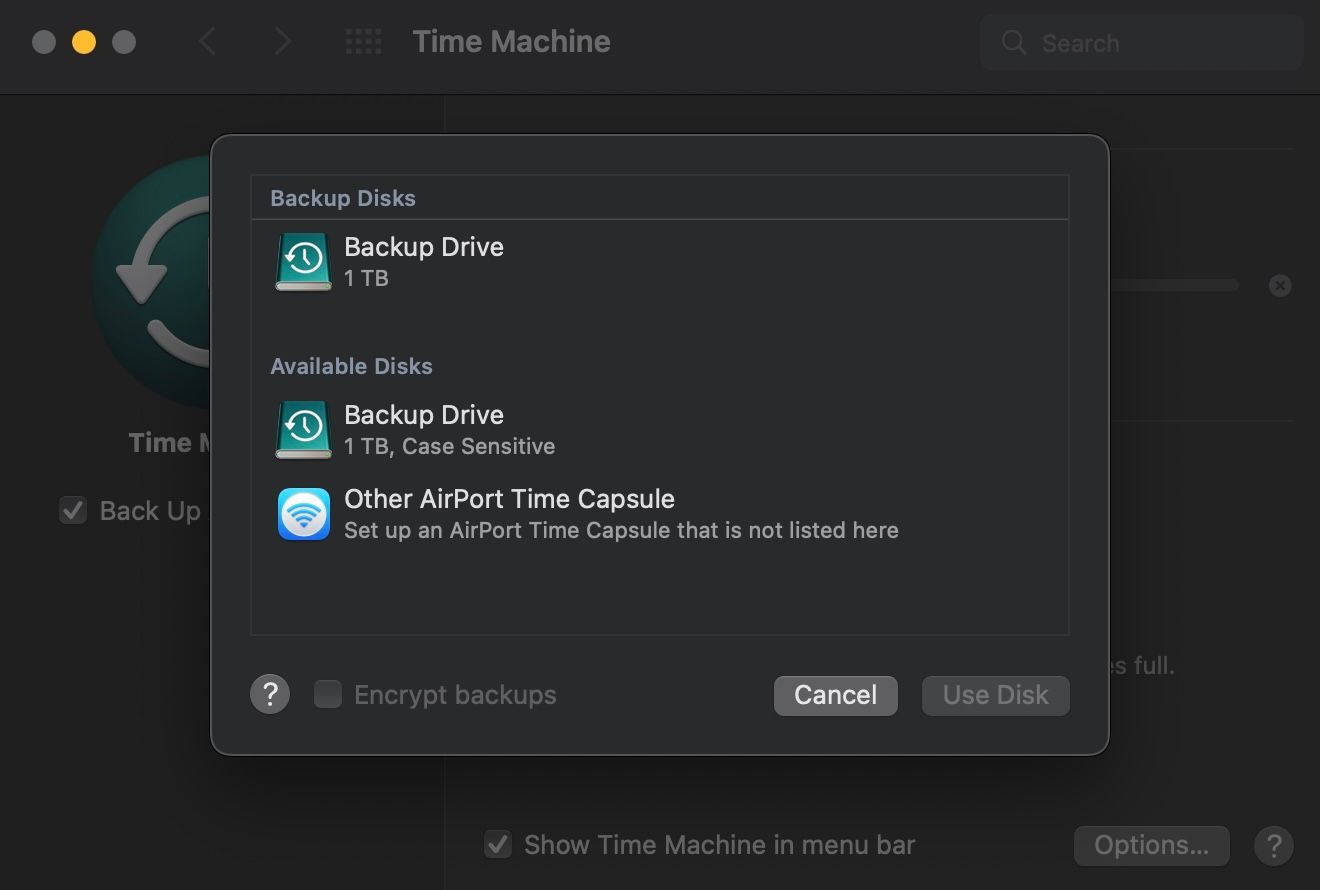Enable Encrypt backups checkbox

coord(328,694)
